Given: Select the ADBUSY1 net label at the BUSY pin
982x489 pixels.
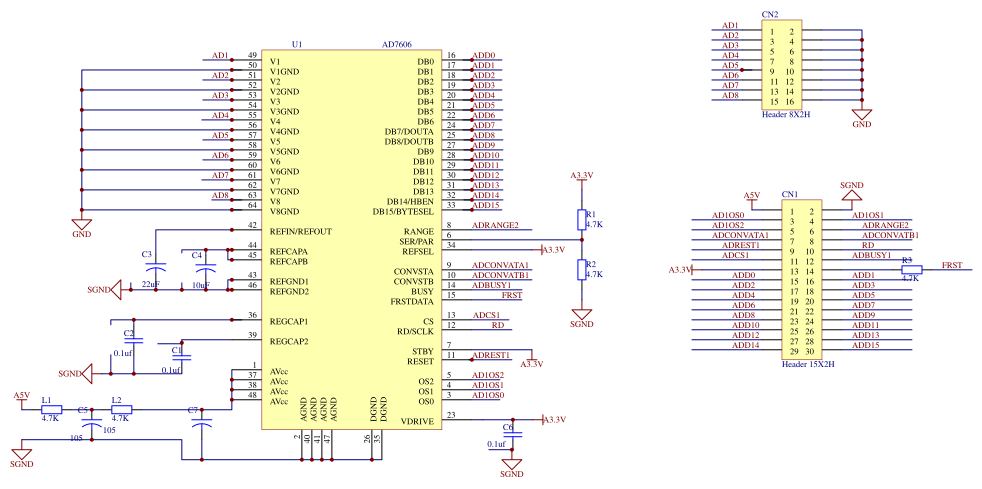Looking at the screenshot, I should tap(491, 285).
